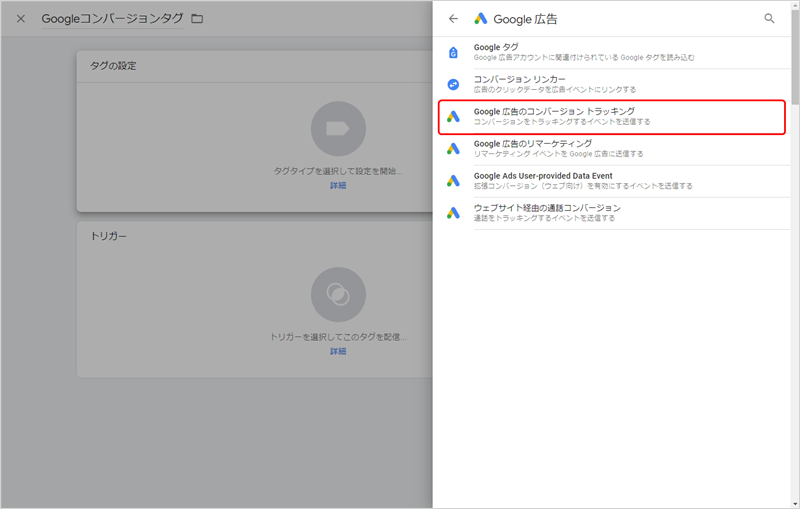Choose the Google タグ tag type
The width and height of the screenshot is (800, 509).
coord(612,53)
